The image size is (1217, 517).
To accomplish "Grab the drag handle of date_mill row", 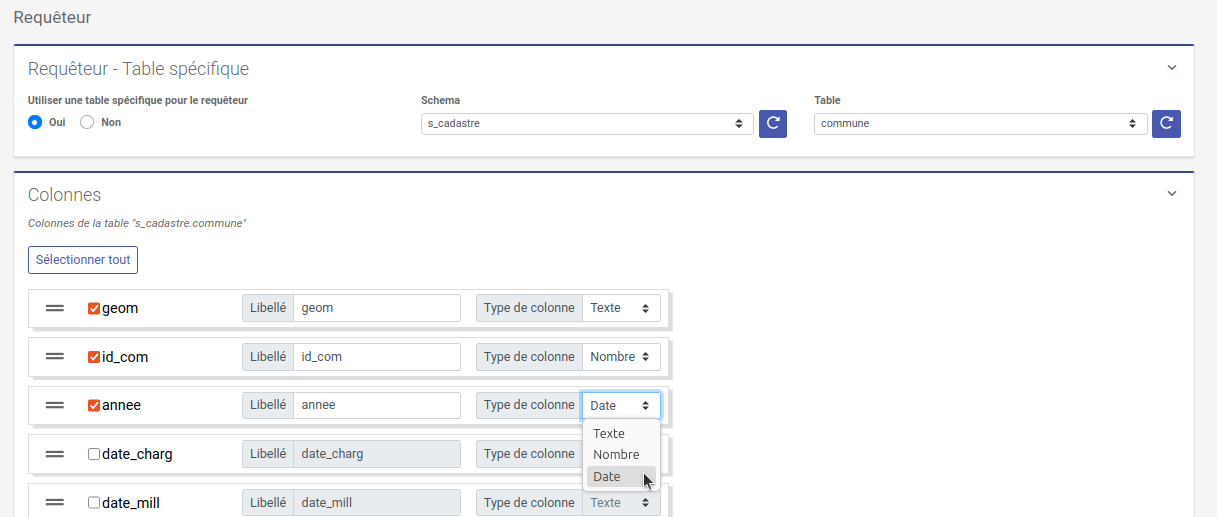I will tap(55, 503).
